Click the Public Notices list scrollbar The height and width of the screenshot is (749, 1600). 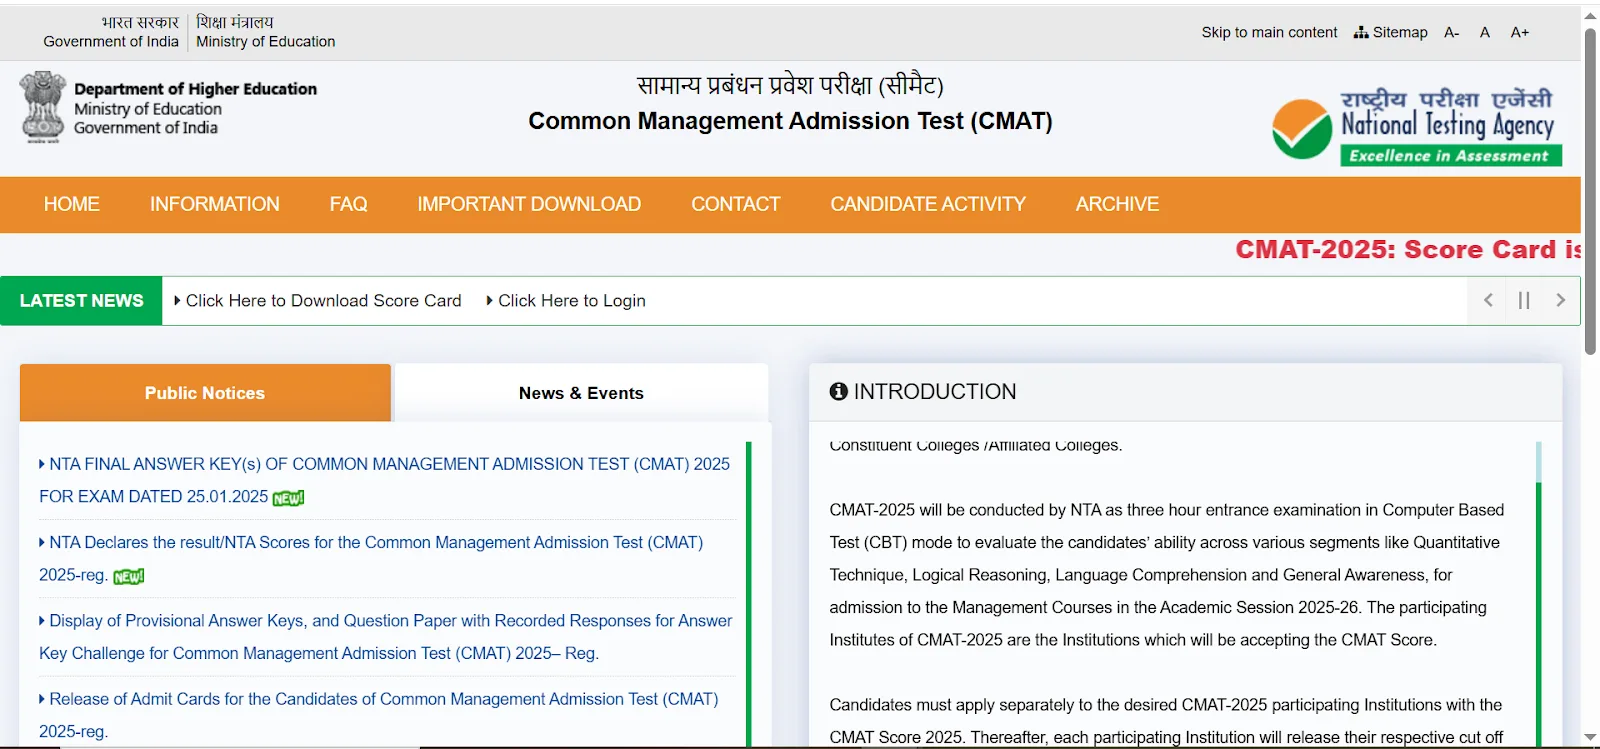click(749, 593)
